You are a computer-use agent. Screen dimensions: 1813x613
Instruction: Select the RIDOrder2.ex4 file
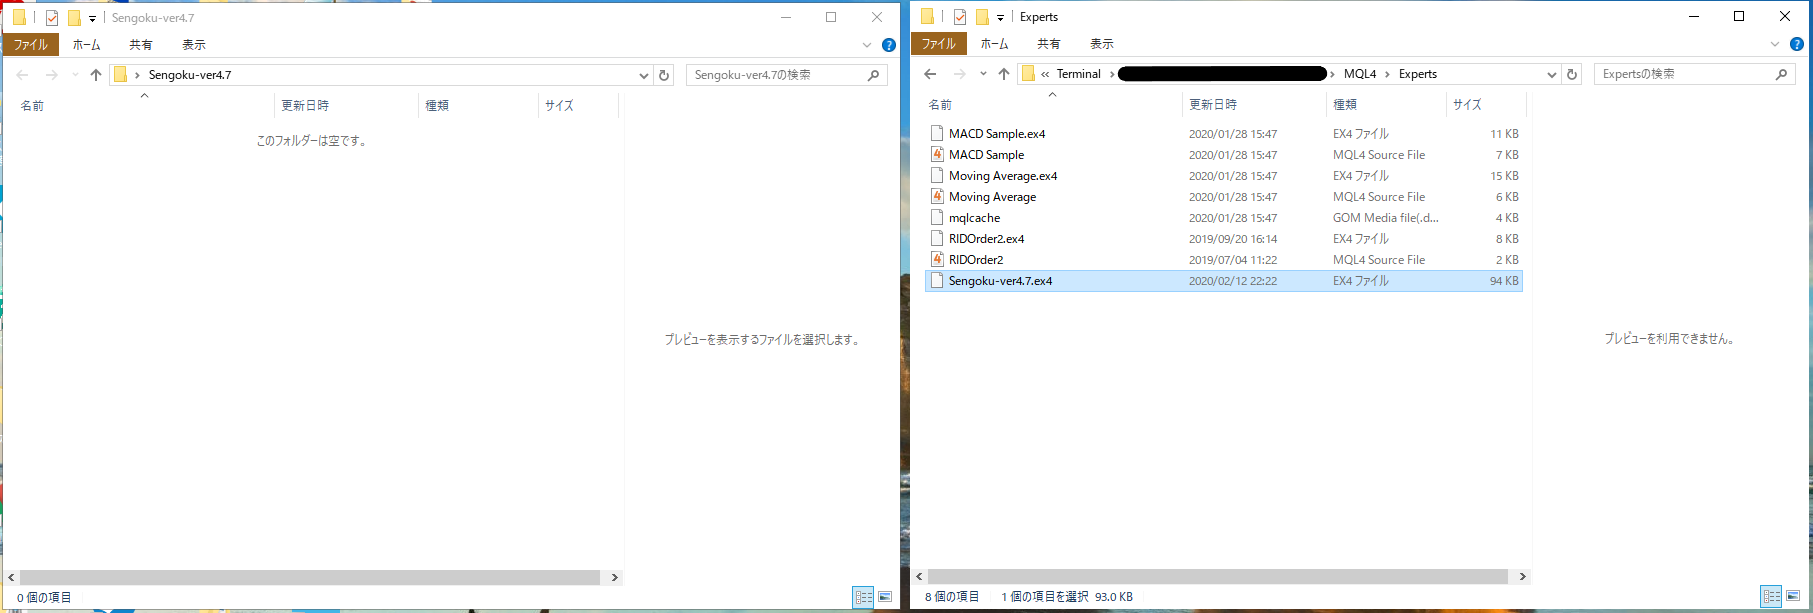(x=986, y=239)
